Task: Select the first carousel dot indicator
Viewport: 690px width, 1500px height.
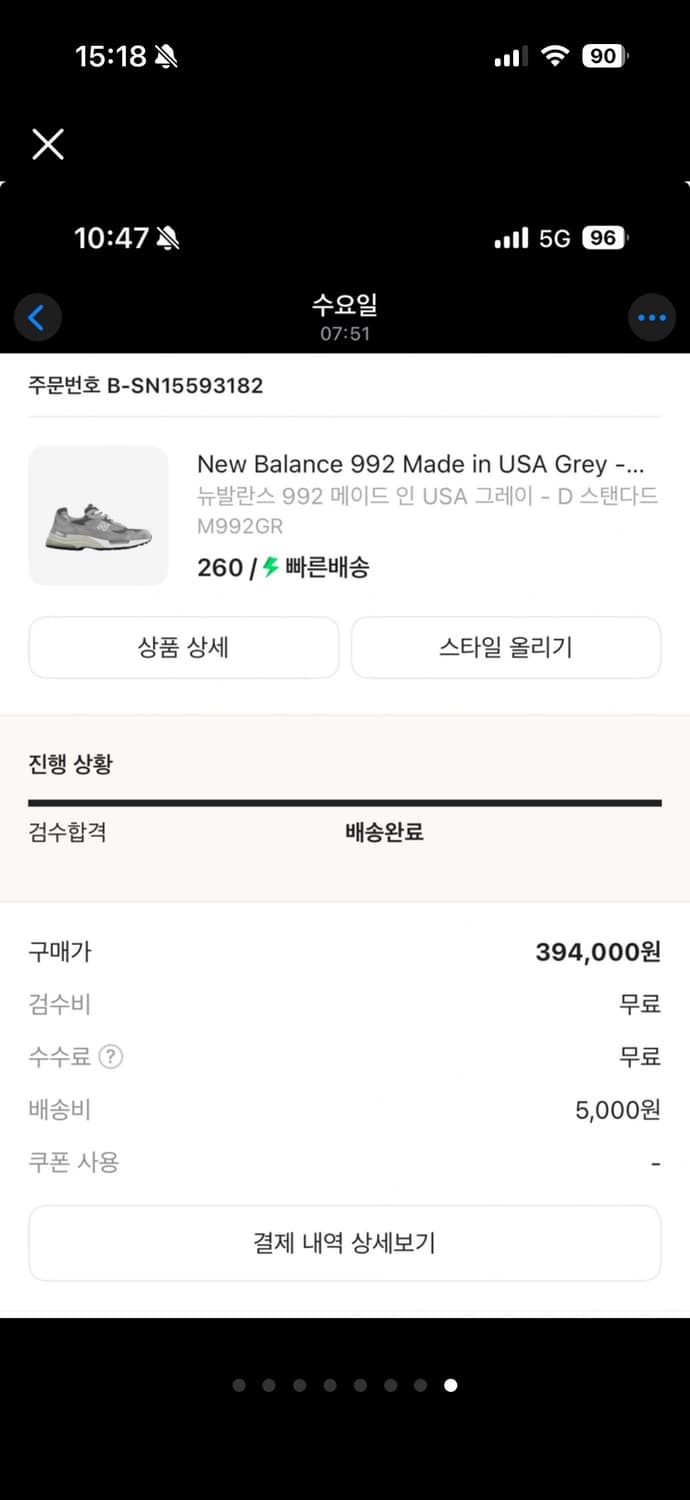Action: [x=239, y=1386]
